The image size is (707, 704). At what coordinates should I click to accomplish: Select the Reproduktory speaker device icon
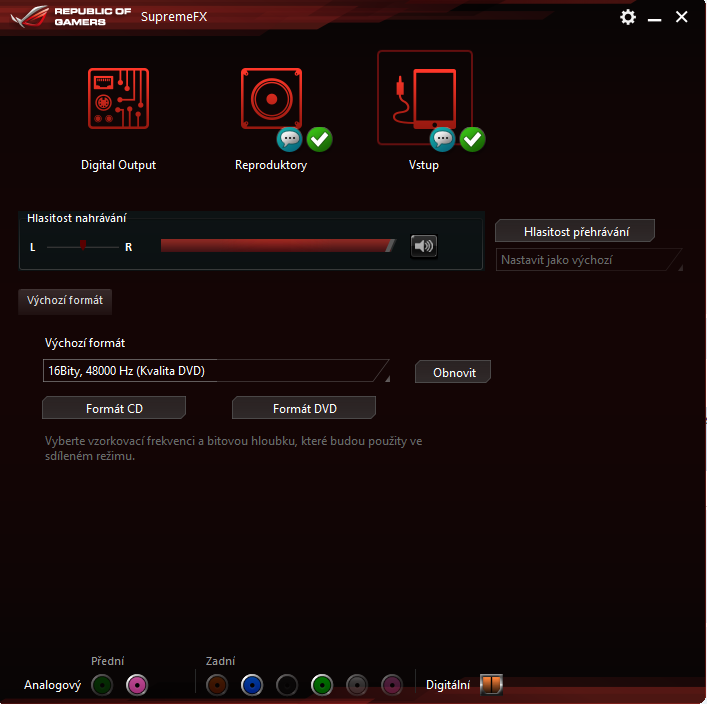(271, 99)
